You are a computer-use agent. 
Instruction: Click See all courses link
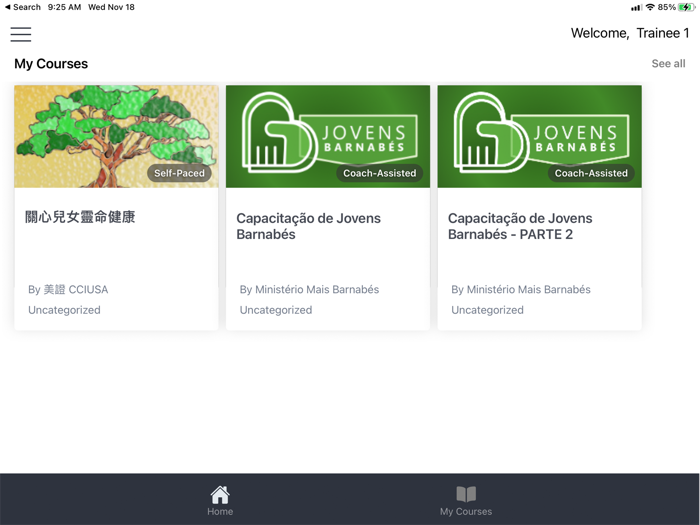668,63
